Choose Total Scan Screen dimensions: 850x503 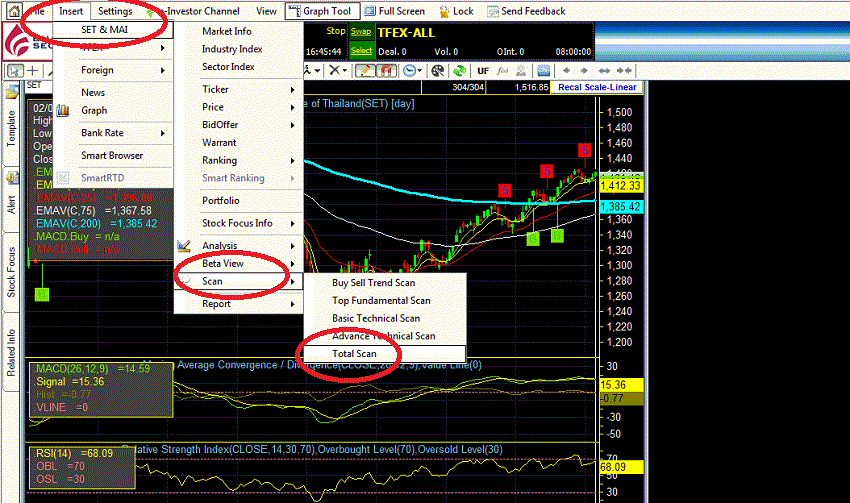(384, 353)
